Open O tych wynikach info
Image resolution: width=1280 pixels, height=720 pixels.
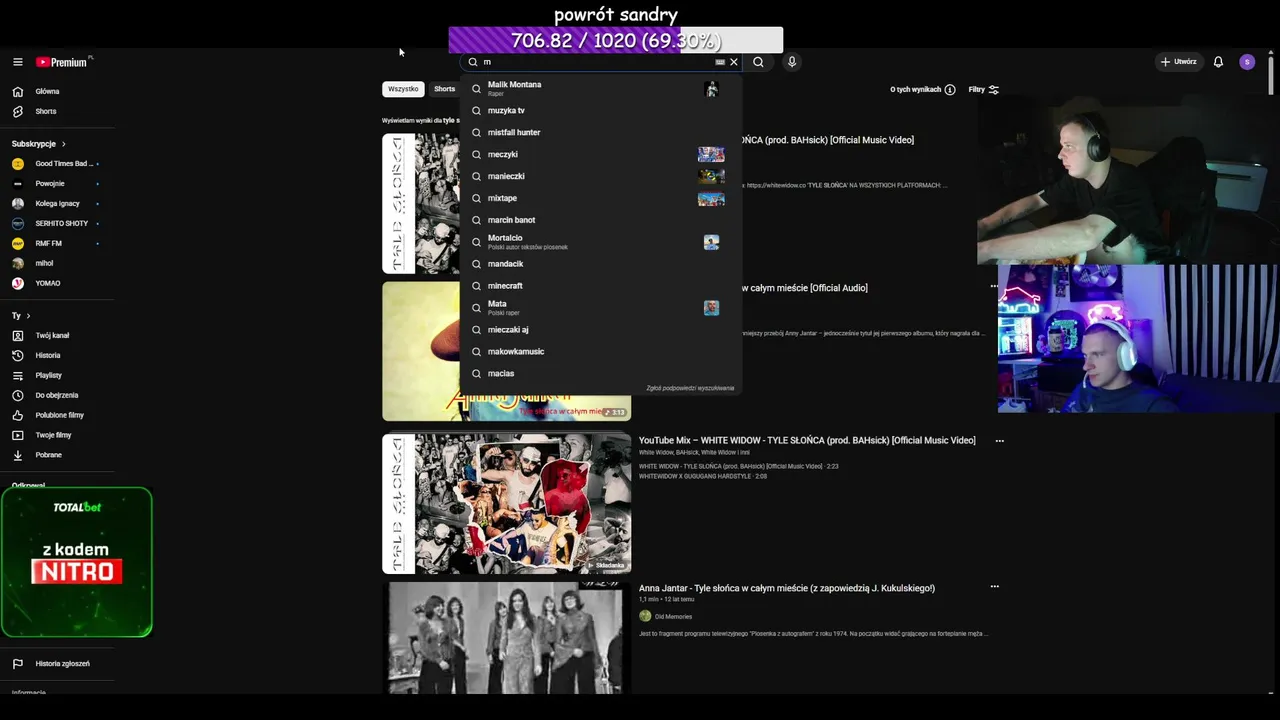[x=922, y=90]
